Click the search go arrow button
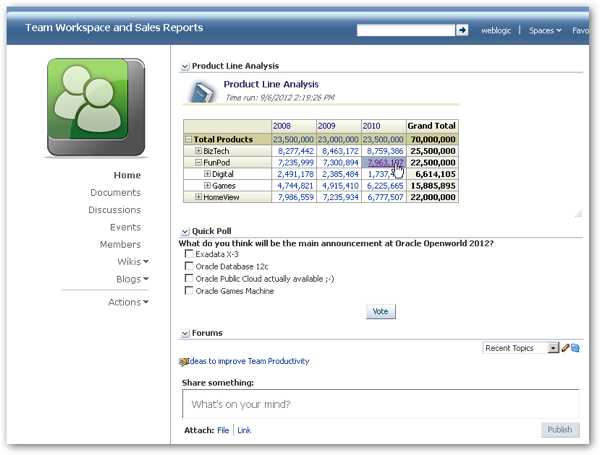600x455 pixels. pos(462,30)
